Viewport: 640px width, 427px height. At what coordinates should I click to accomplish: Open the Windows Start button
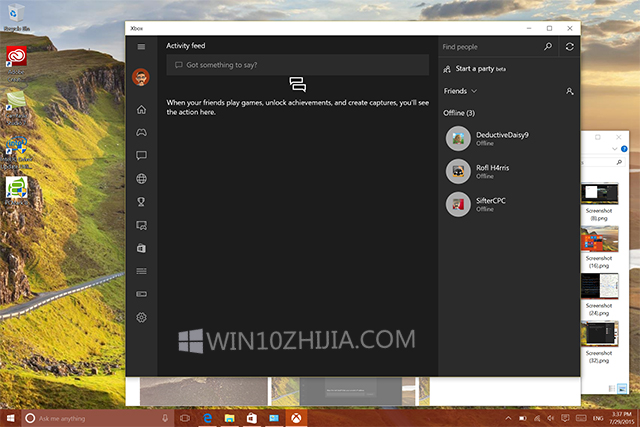pos(11,418)
